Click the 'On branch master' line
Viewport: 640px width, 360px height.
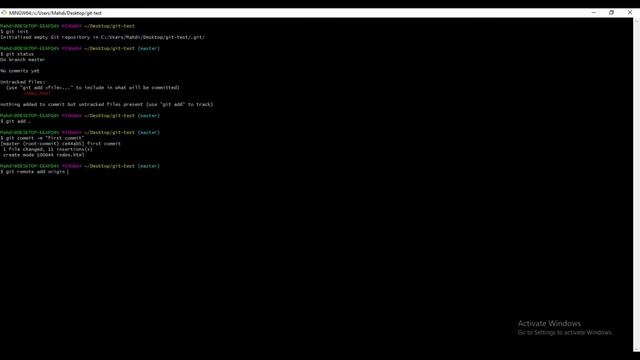[x=22, y=60]
